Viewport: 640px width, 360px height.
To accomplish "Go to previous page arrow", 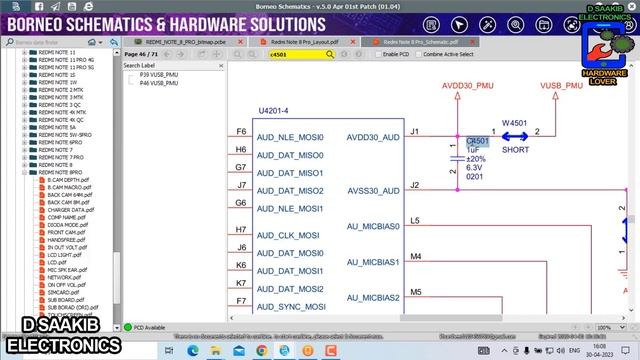I will coord(167,54).
